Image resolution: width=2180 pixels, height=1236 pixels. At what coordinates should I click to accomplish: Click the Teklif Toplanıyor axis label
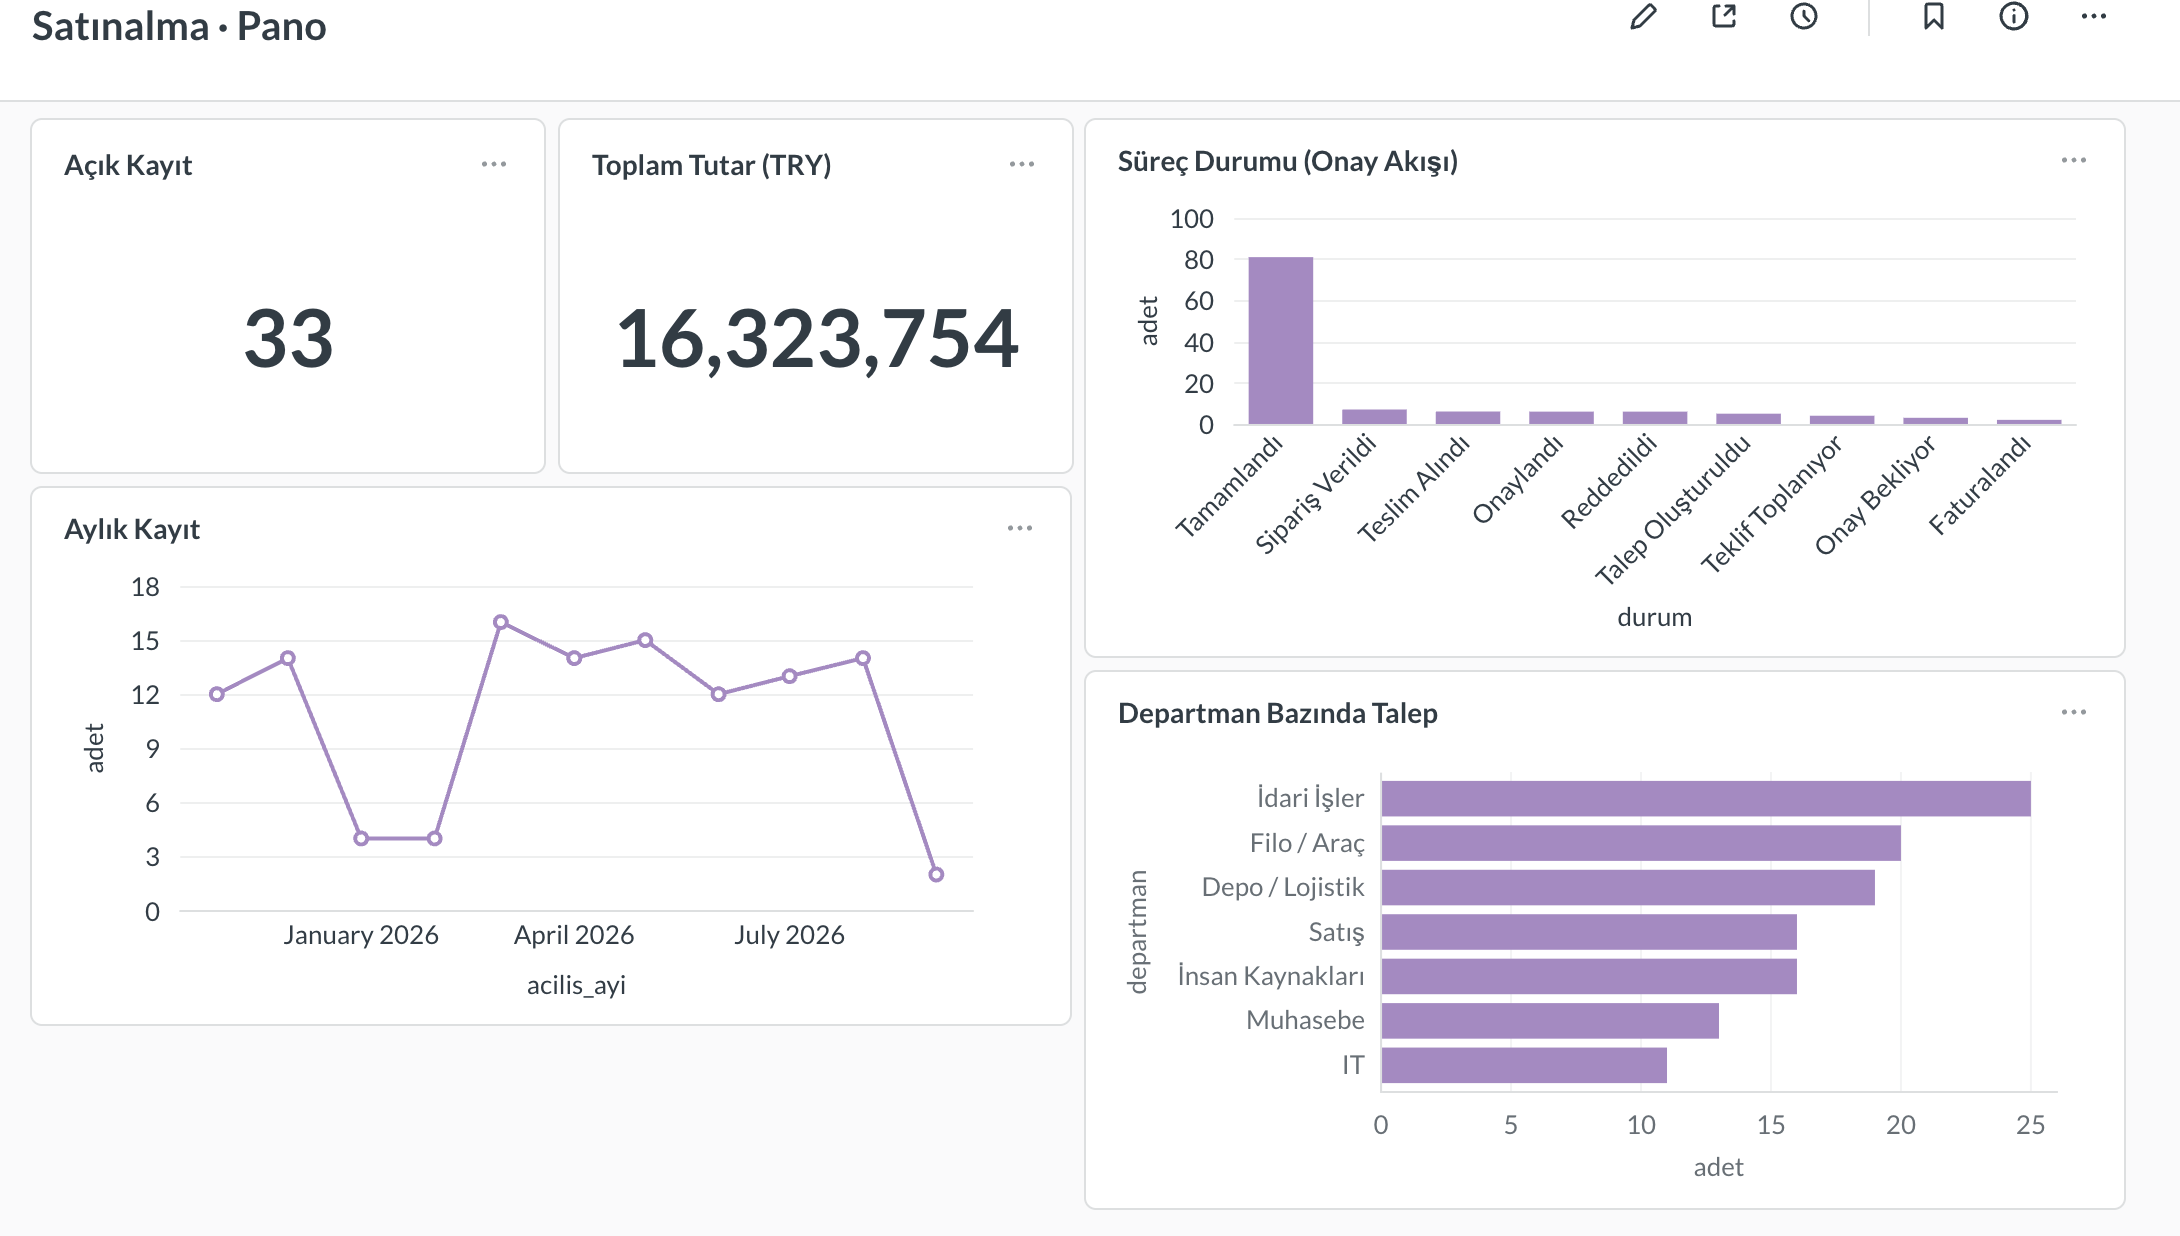point(1772,504)
